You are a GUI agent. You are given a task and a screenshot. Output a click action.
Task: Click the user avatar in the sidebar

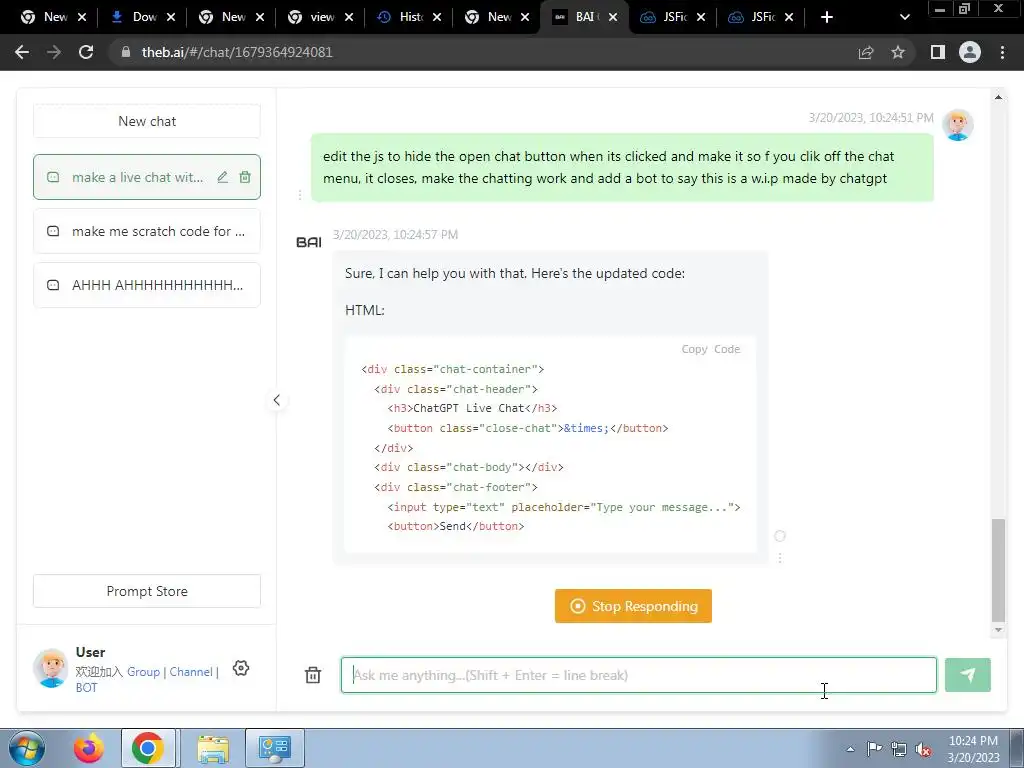[x=51, y=668]
